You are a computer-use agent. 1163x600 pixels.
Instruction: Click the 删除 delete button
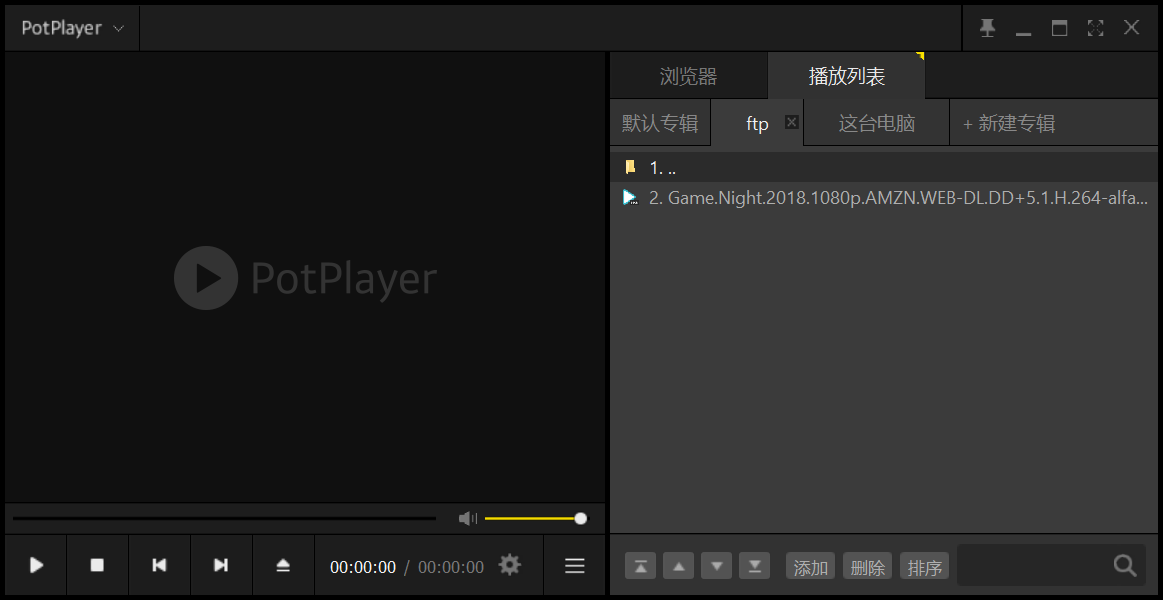click(x=868, y=566)
